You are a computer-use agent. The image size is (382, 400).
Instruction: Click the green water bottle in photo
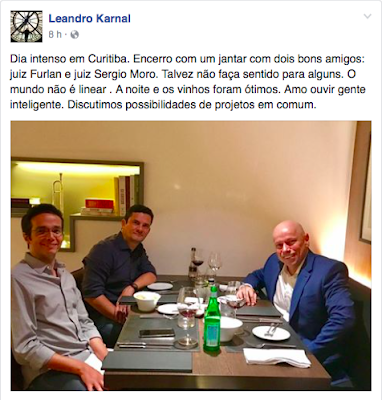[x=212, y=317]
